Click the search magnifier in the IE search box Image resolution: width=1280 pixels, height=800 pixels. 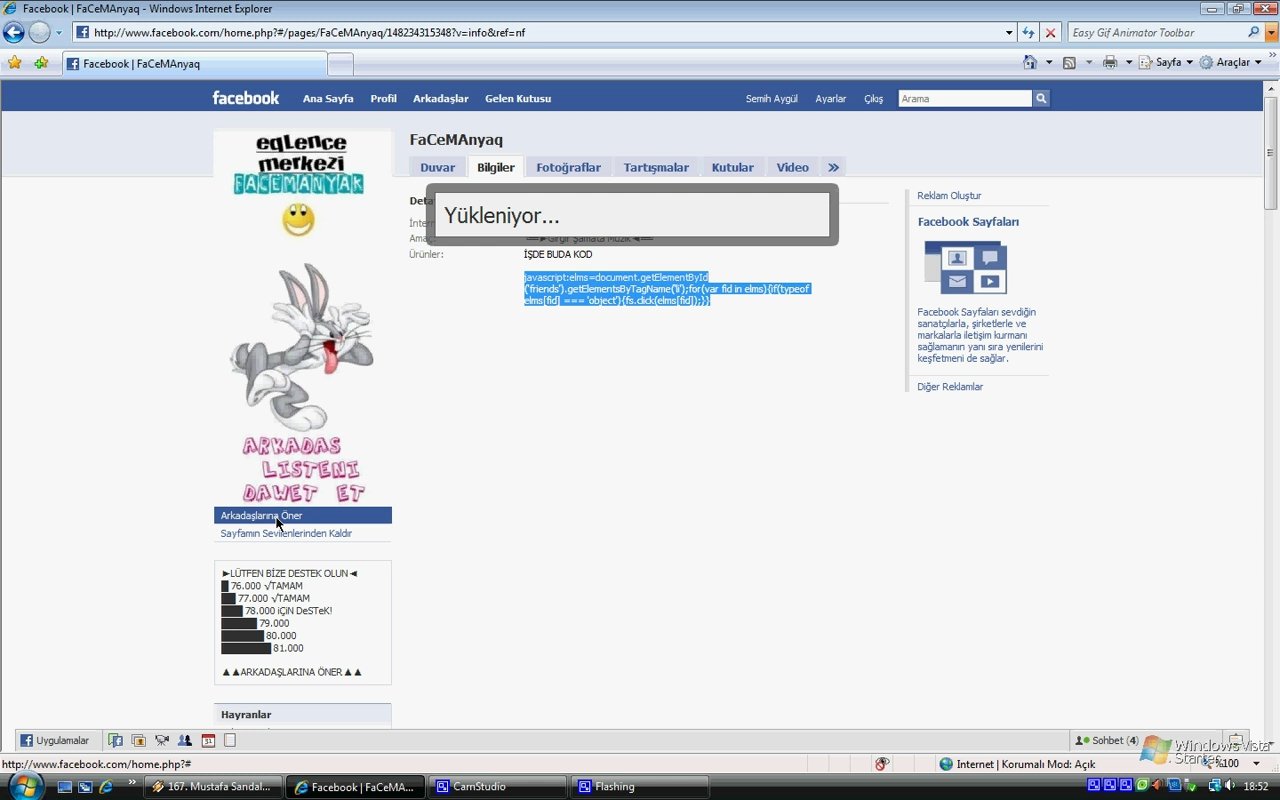[1254, 32]
